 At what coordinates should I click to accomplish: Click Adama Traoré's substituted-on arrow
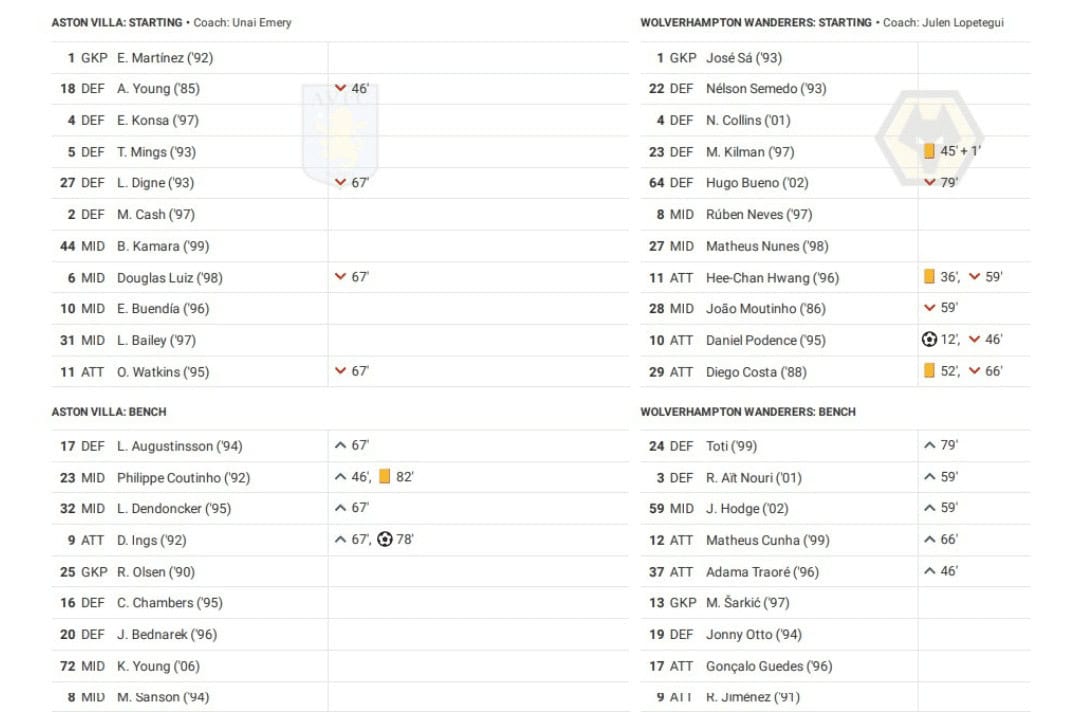930,571
